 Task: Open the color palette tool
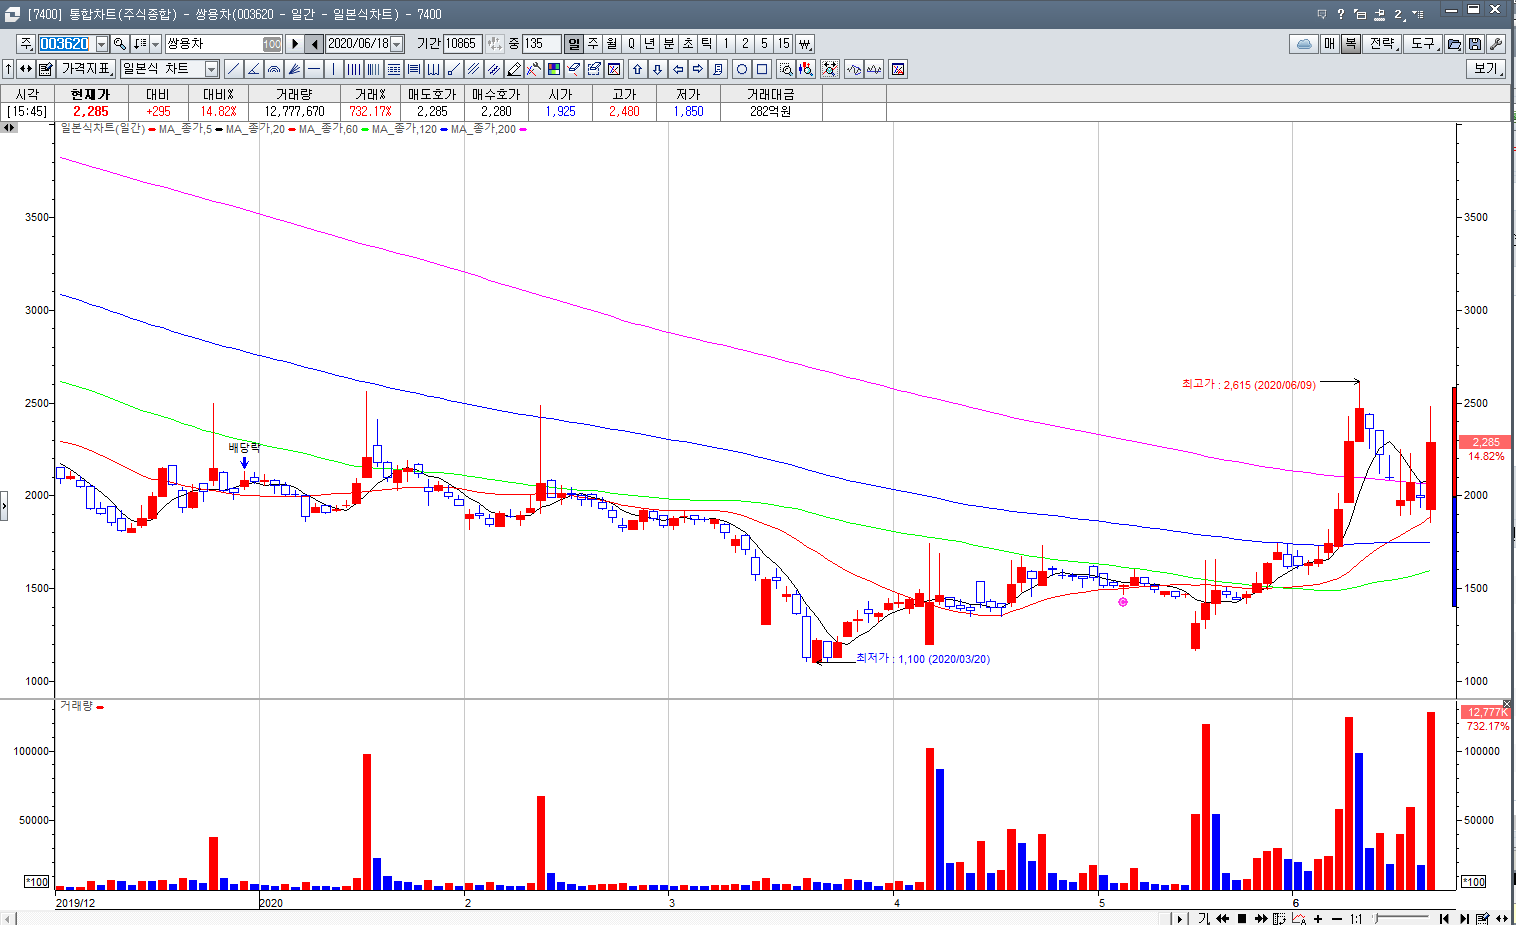tap(553, 69)
